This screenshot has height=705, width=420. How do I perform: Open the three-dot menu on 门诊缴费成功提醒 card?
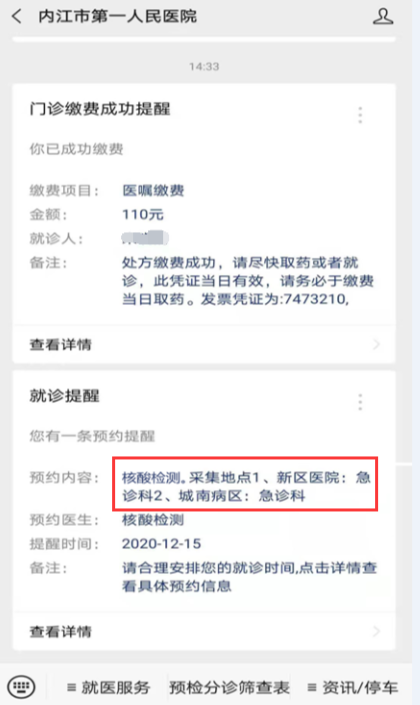tap(360, 115)
